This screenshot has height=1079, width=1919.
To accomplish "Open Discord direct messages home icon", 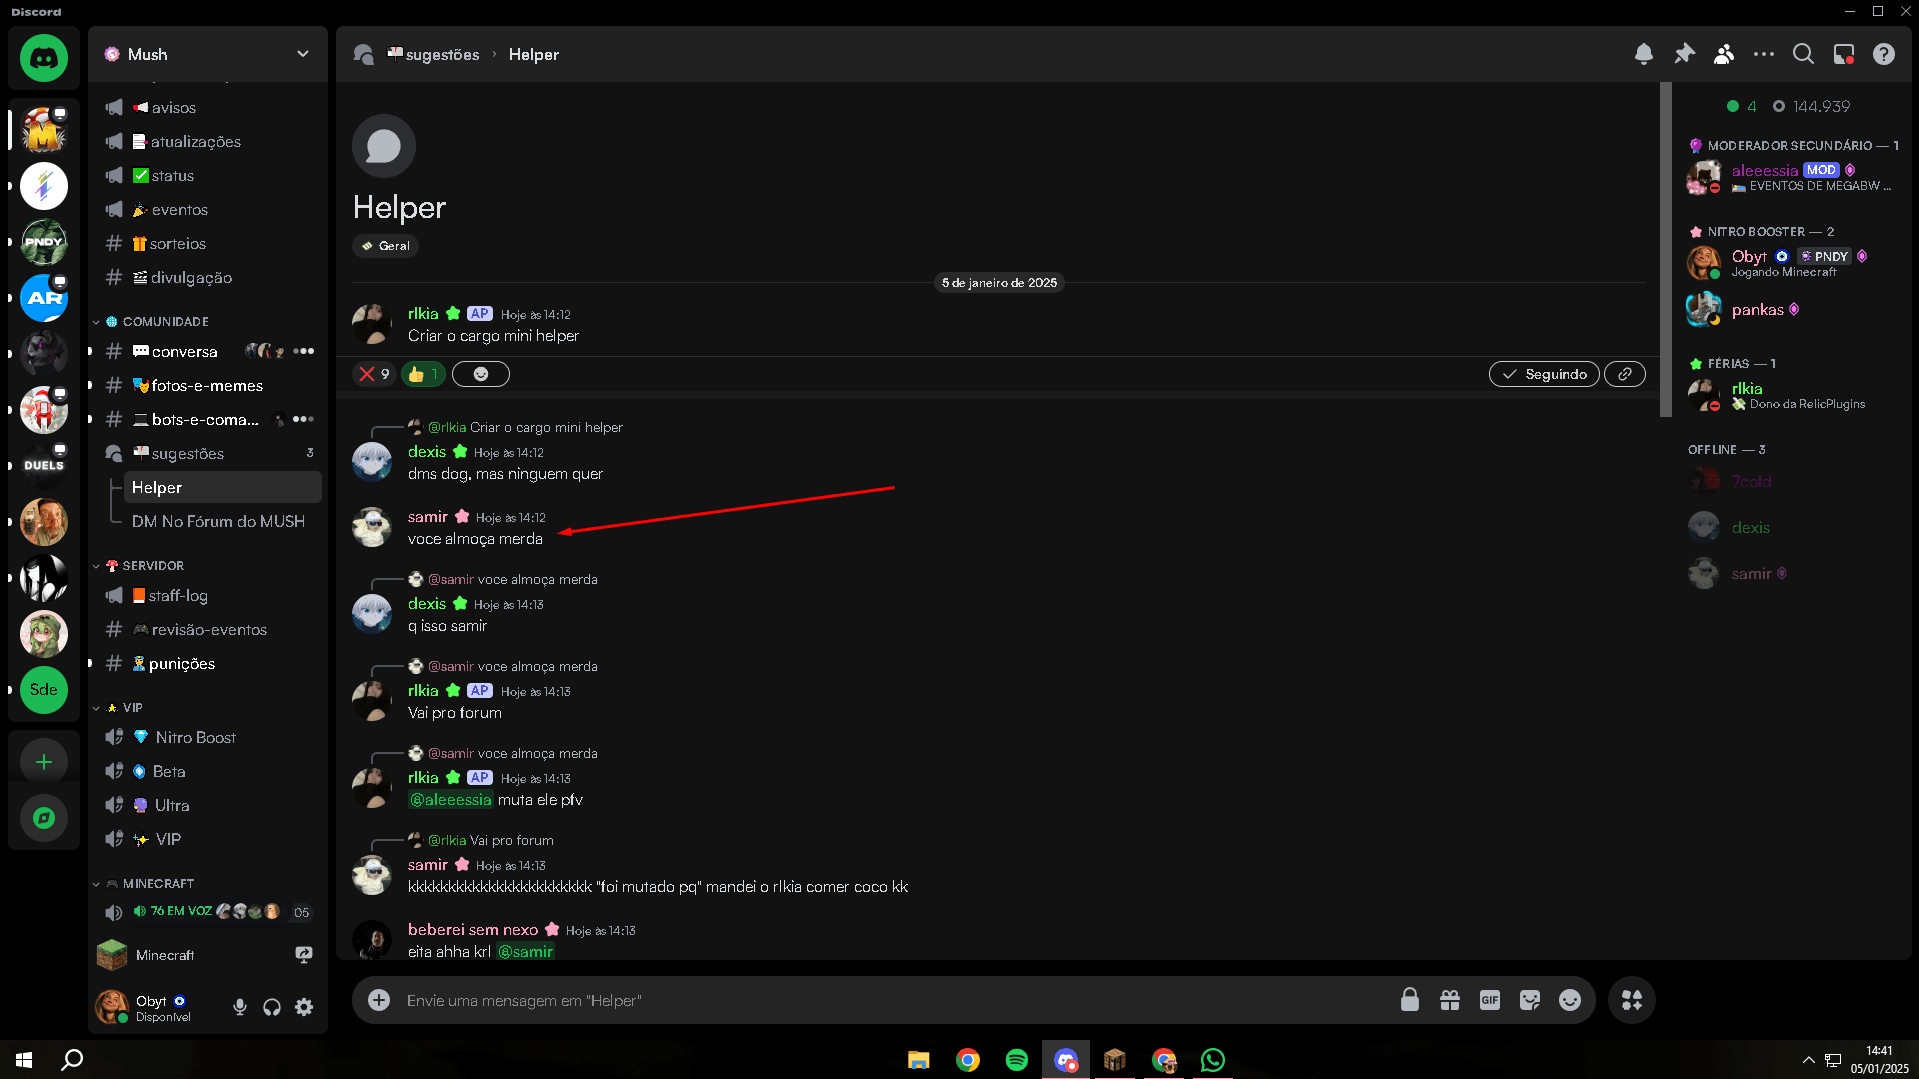I will coord(44,58).
